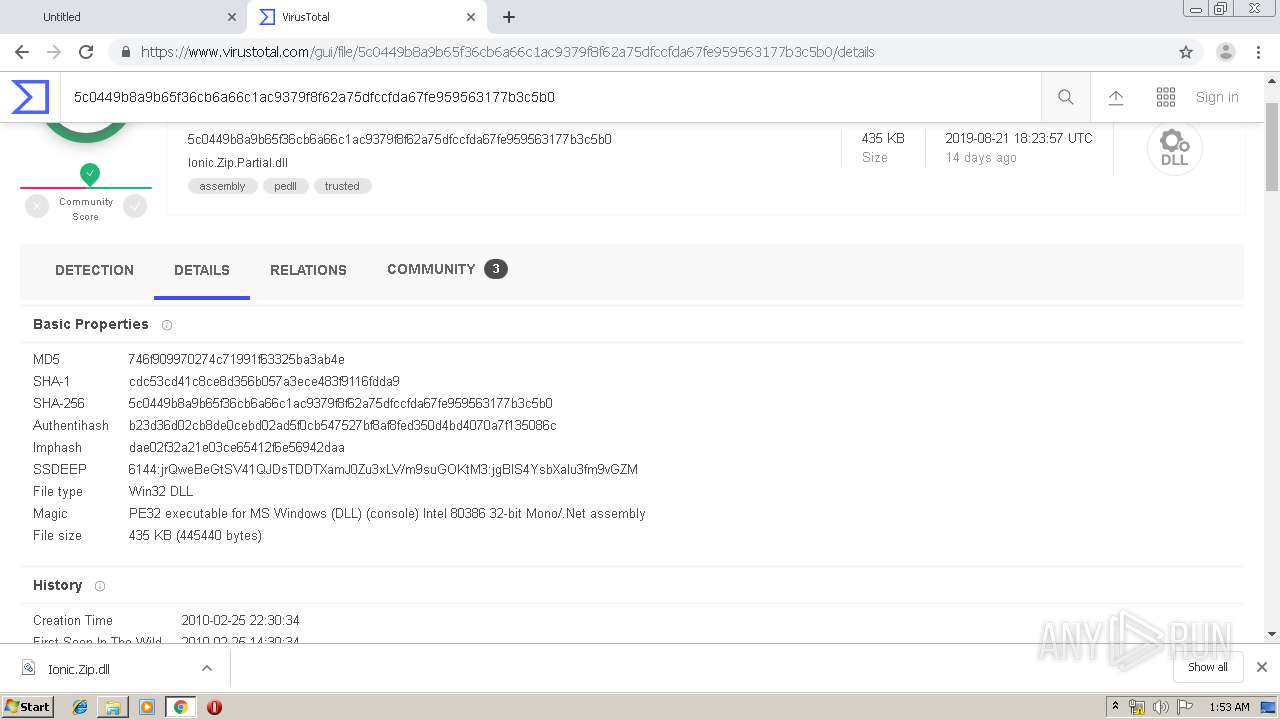
Task: Click the system clock 1:53 AM
Action: click(1229, 707)
